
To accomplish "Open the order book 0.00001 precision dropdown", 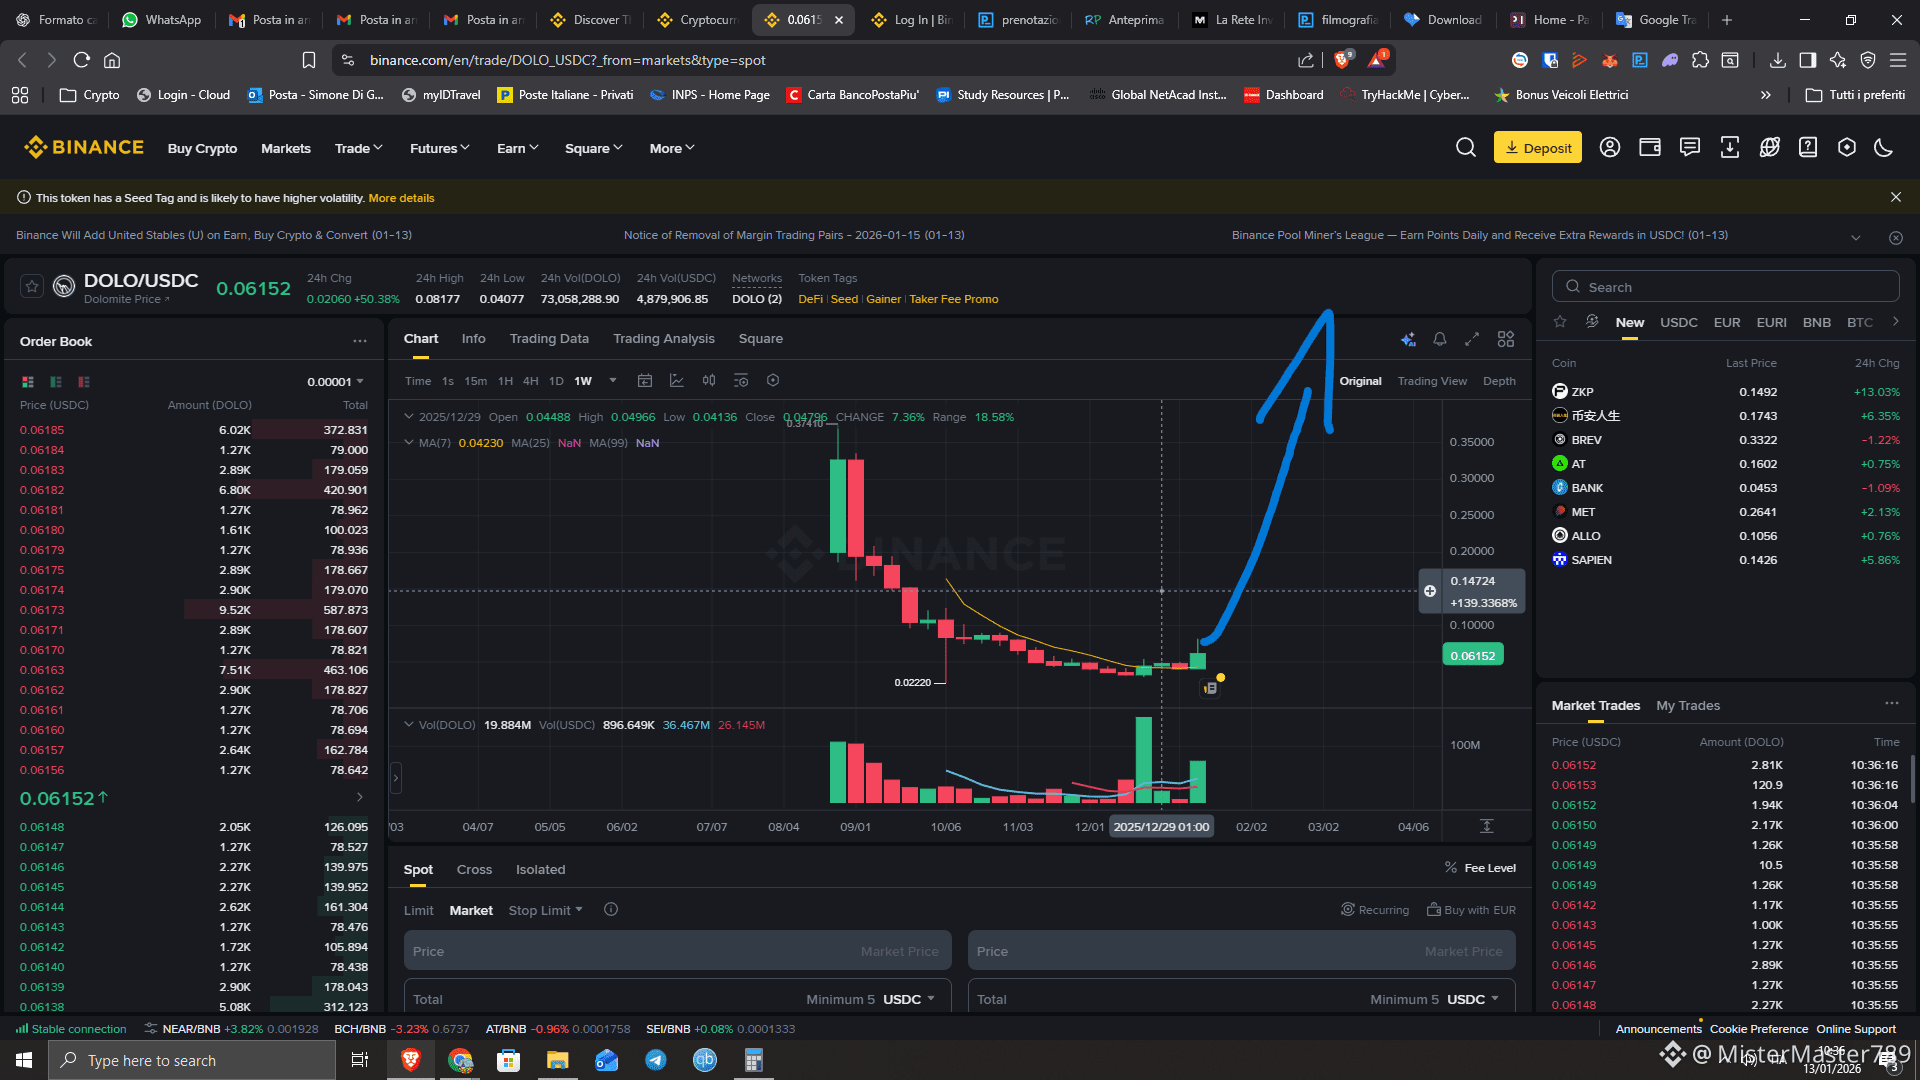I will point(336,382).
